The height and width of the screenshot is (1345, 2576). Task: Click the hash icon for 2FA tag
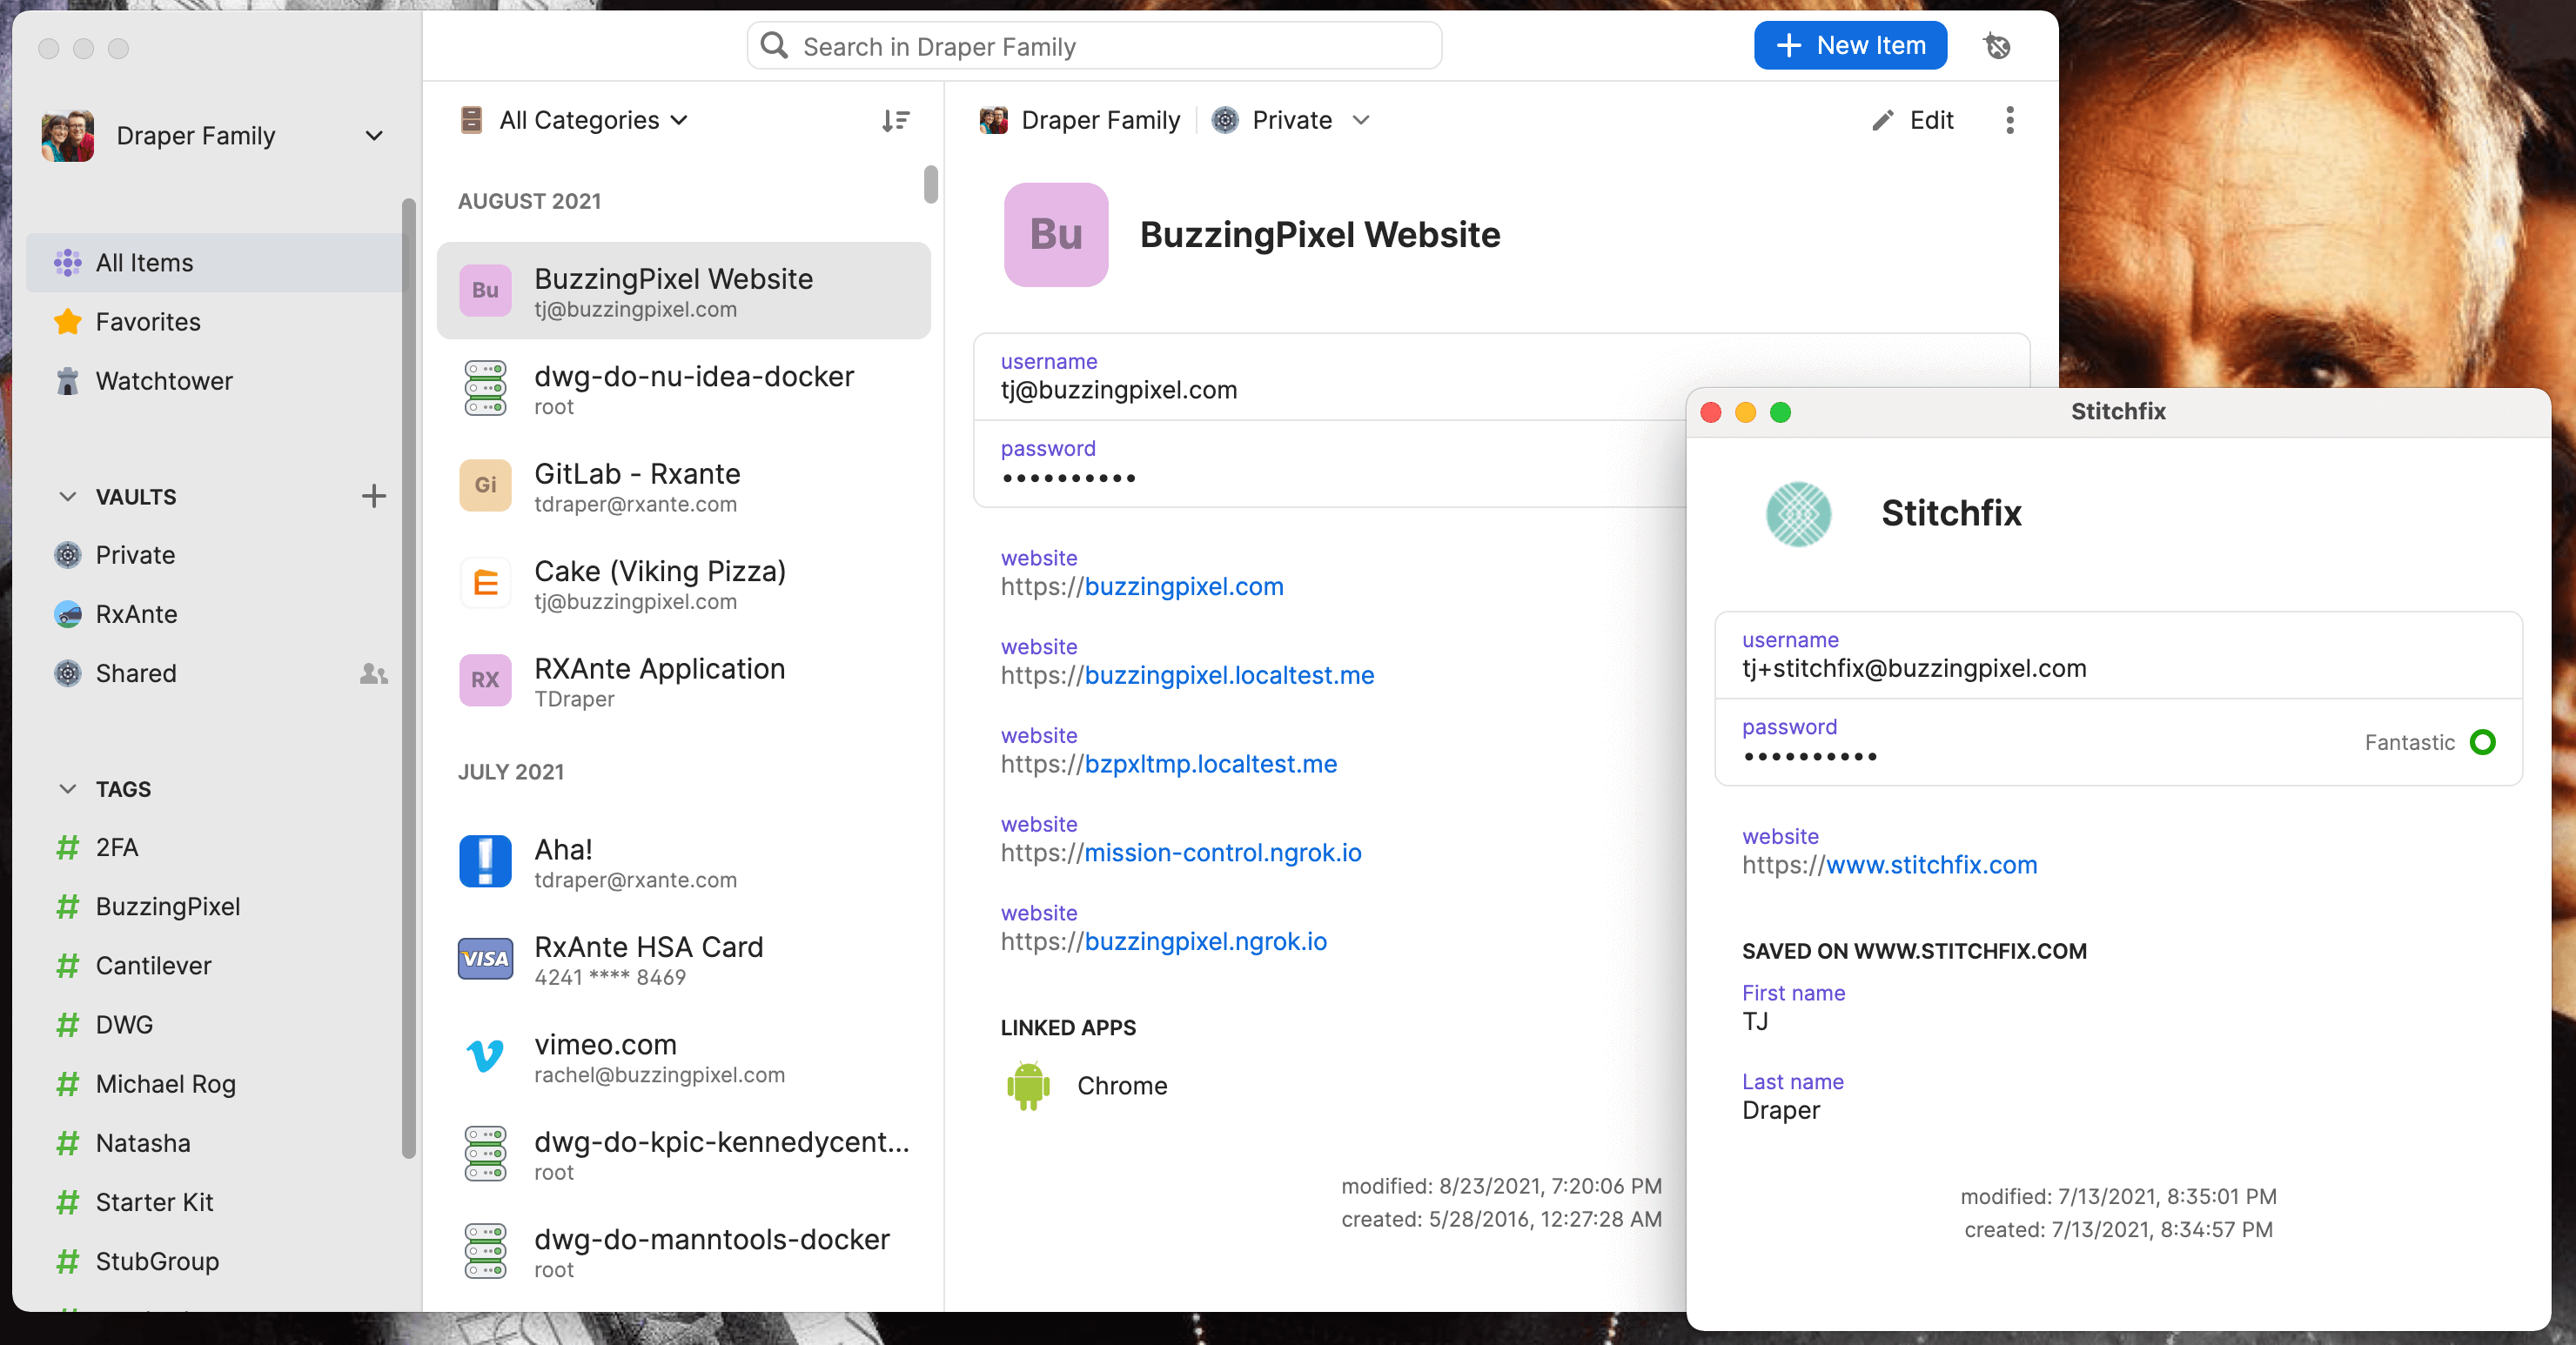(x=68, y=848)
